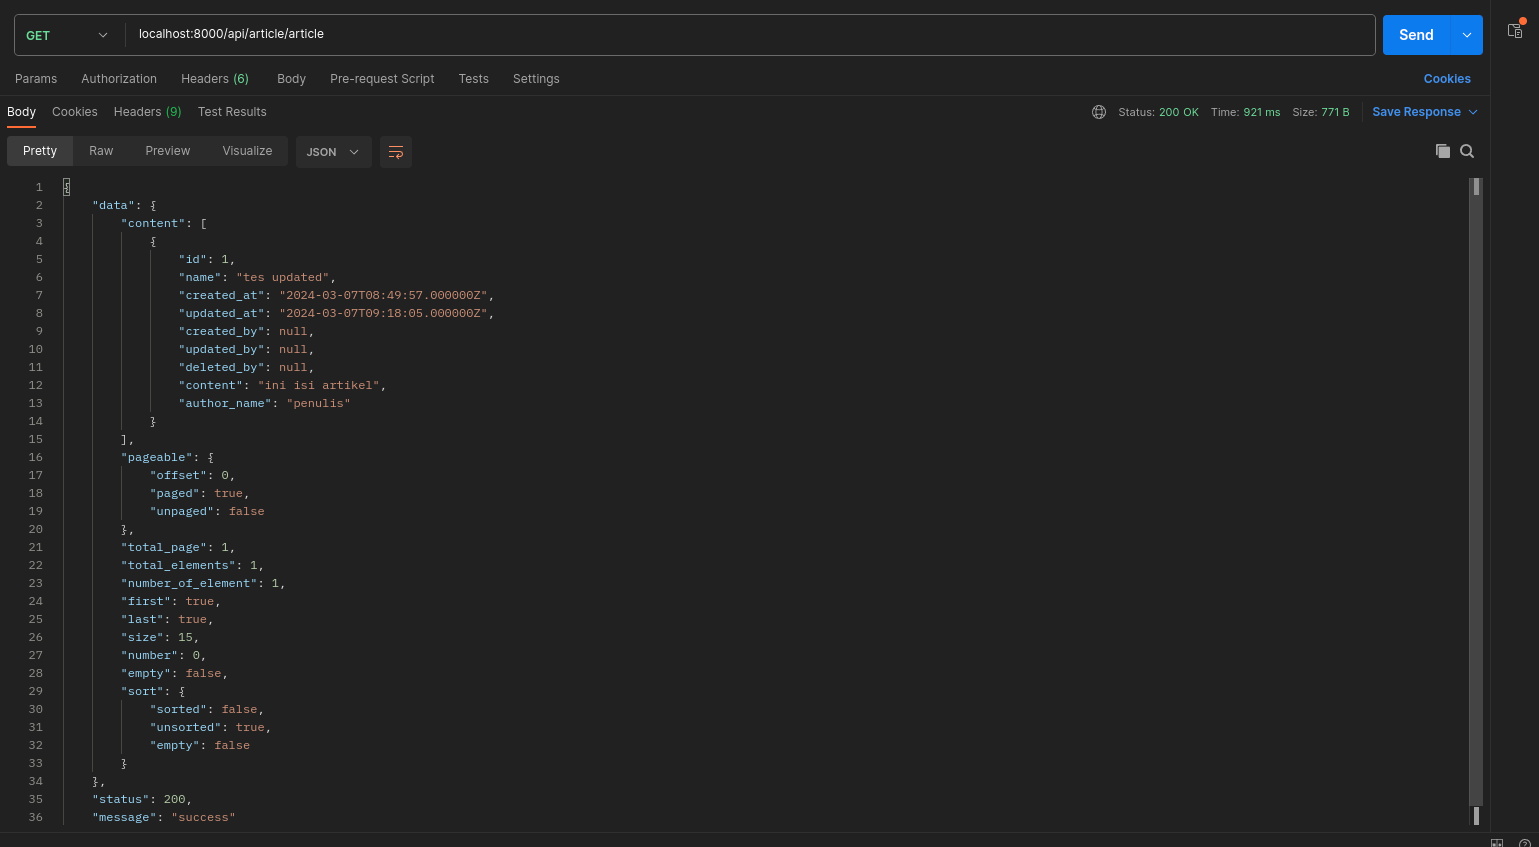Open the right sidebar documentation panel icon

(1515, 30)
